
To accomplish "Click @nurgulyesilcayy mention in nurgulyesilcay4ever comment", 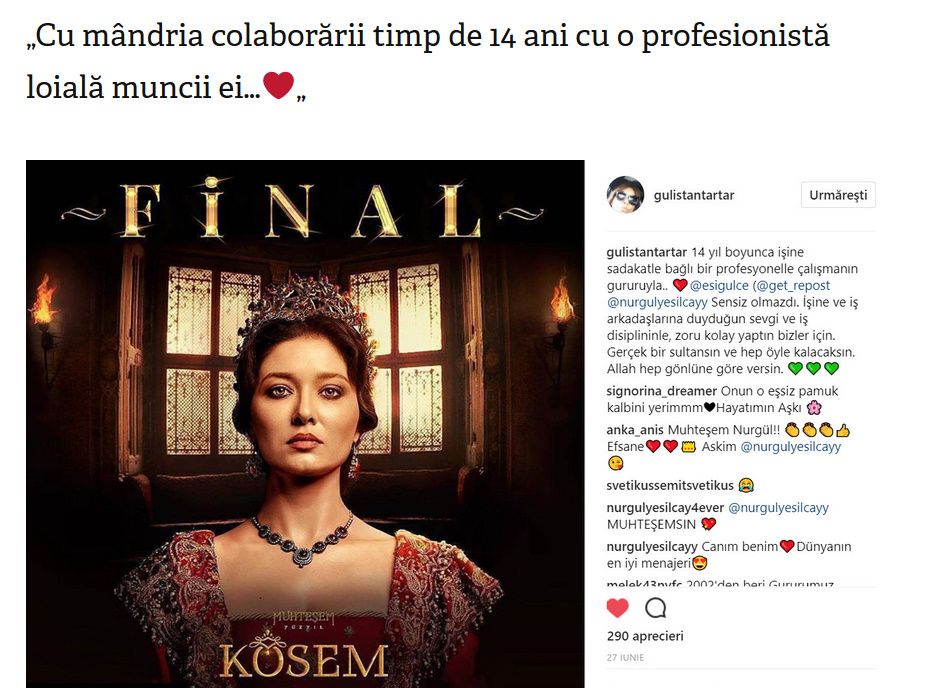I will (x=778, y=508).
